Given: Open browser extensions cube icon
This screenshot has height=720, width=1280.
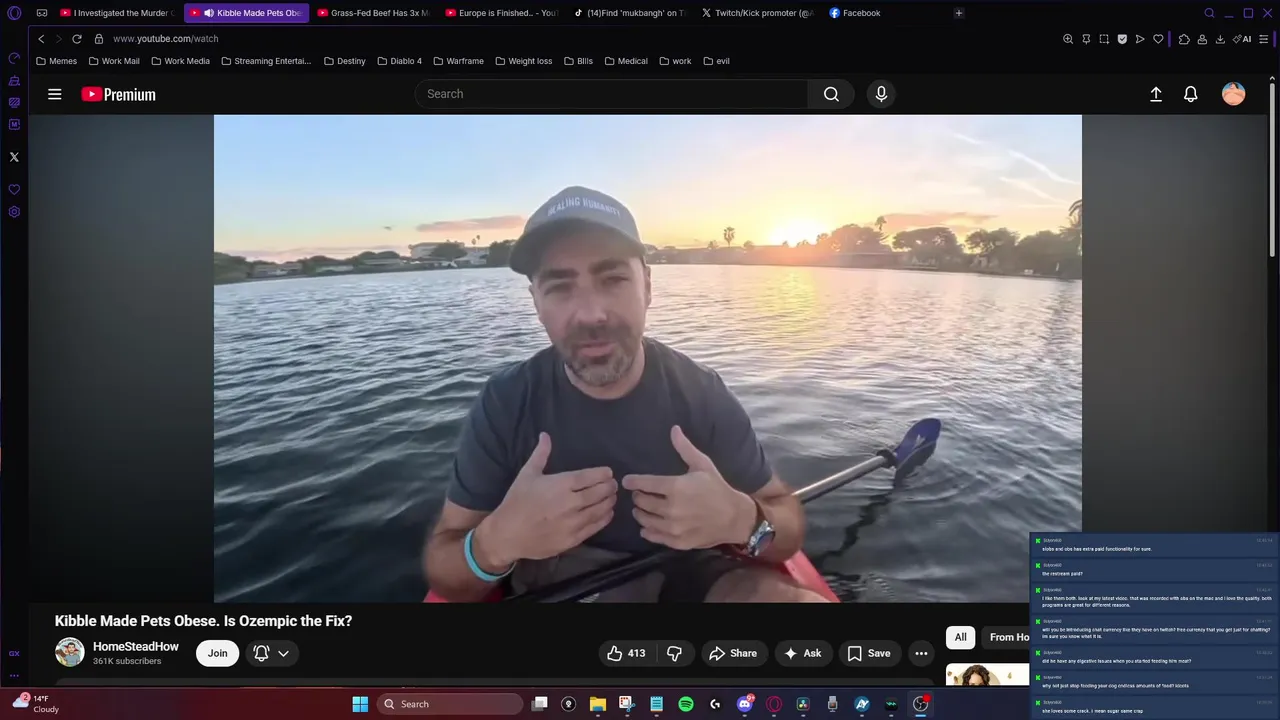Looking at the screenshot, I should point(1184,39).
